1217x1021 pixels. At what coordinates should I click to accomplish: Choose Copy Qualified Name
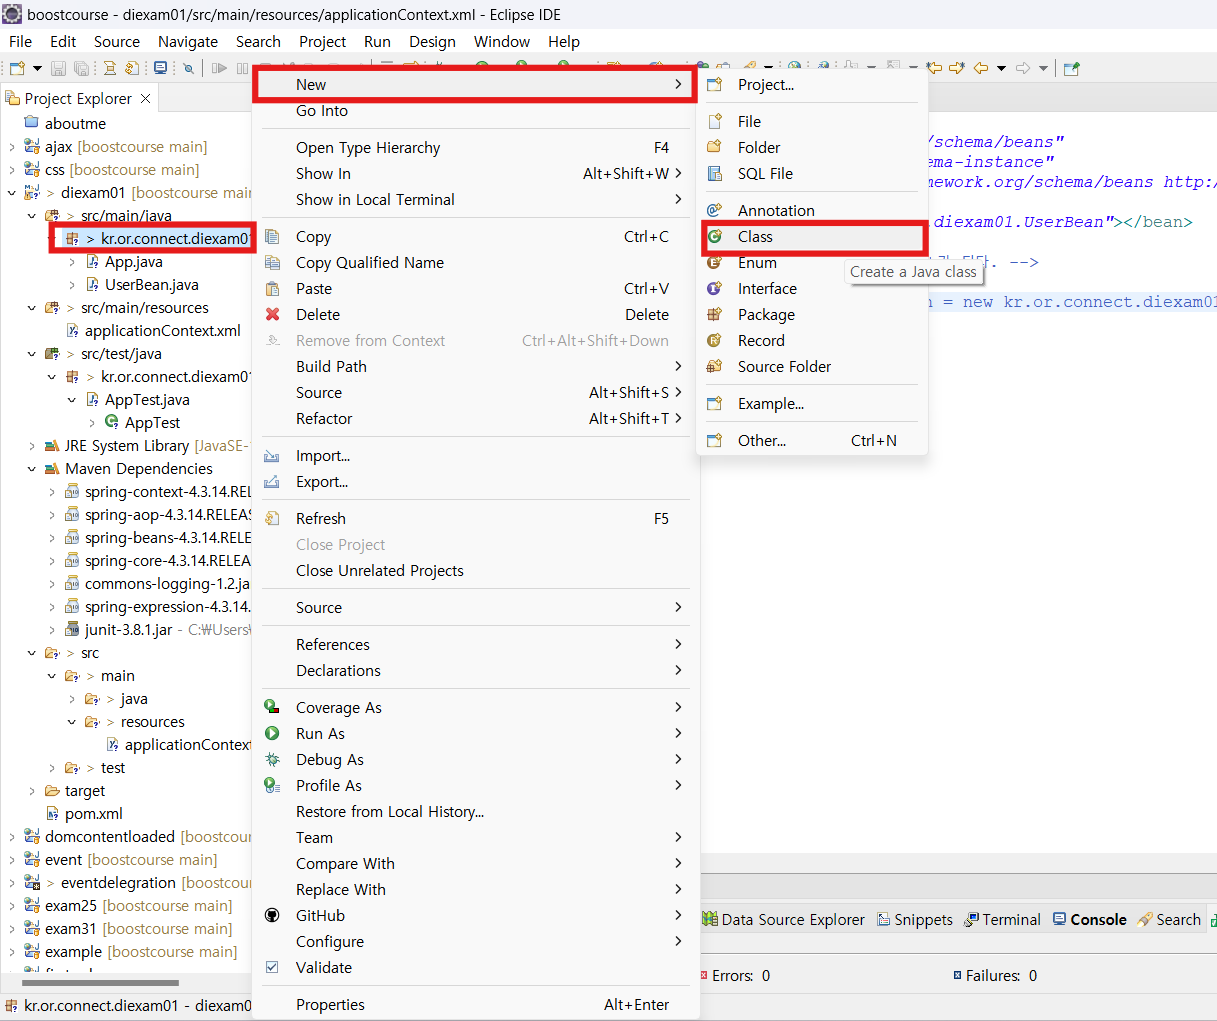click(x=476, y=263)
